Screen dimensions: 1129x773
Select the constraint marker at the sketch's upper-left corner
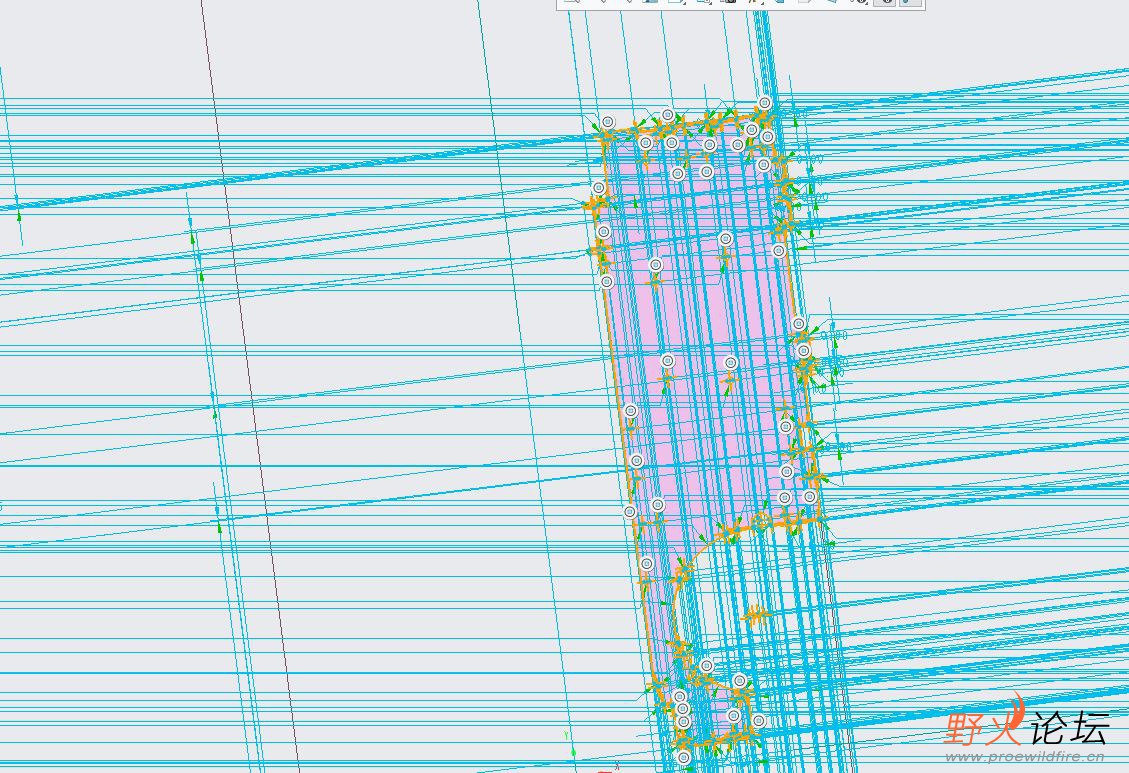tap(608, 122)
